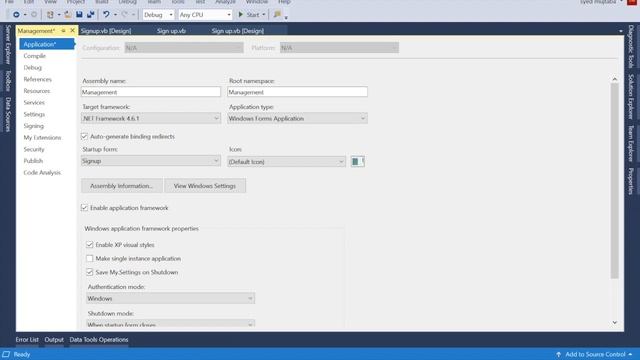640x360 pixels.
Task: Click the Assembly name input field
Action: click(151, 92)
